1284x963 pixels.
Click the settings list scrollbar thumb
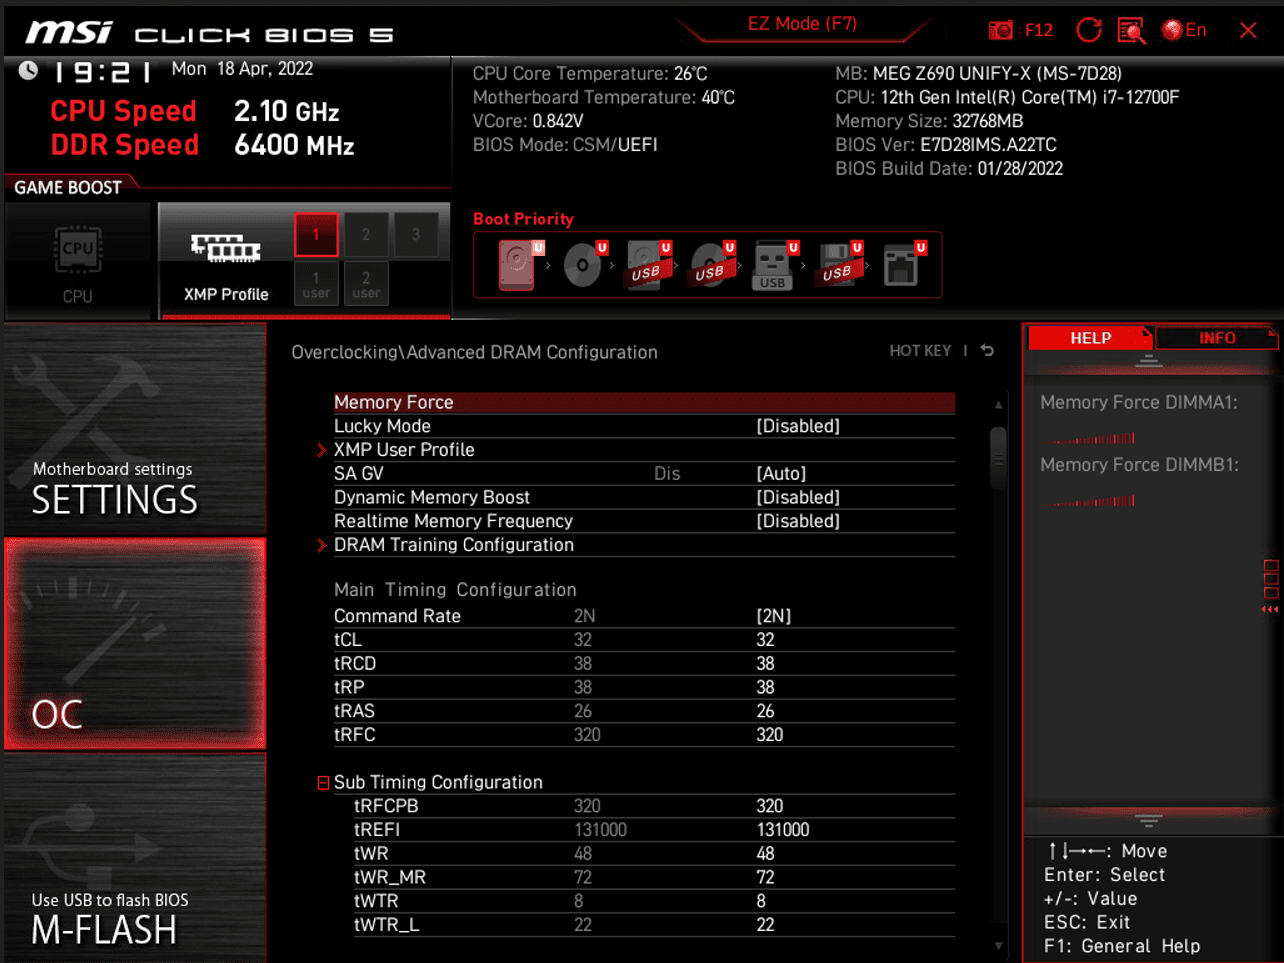coord(998,457)
